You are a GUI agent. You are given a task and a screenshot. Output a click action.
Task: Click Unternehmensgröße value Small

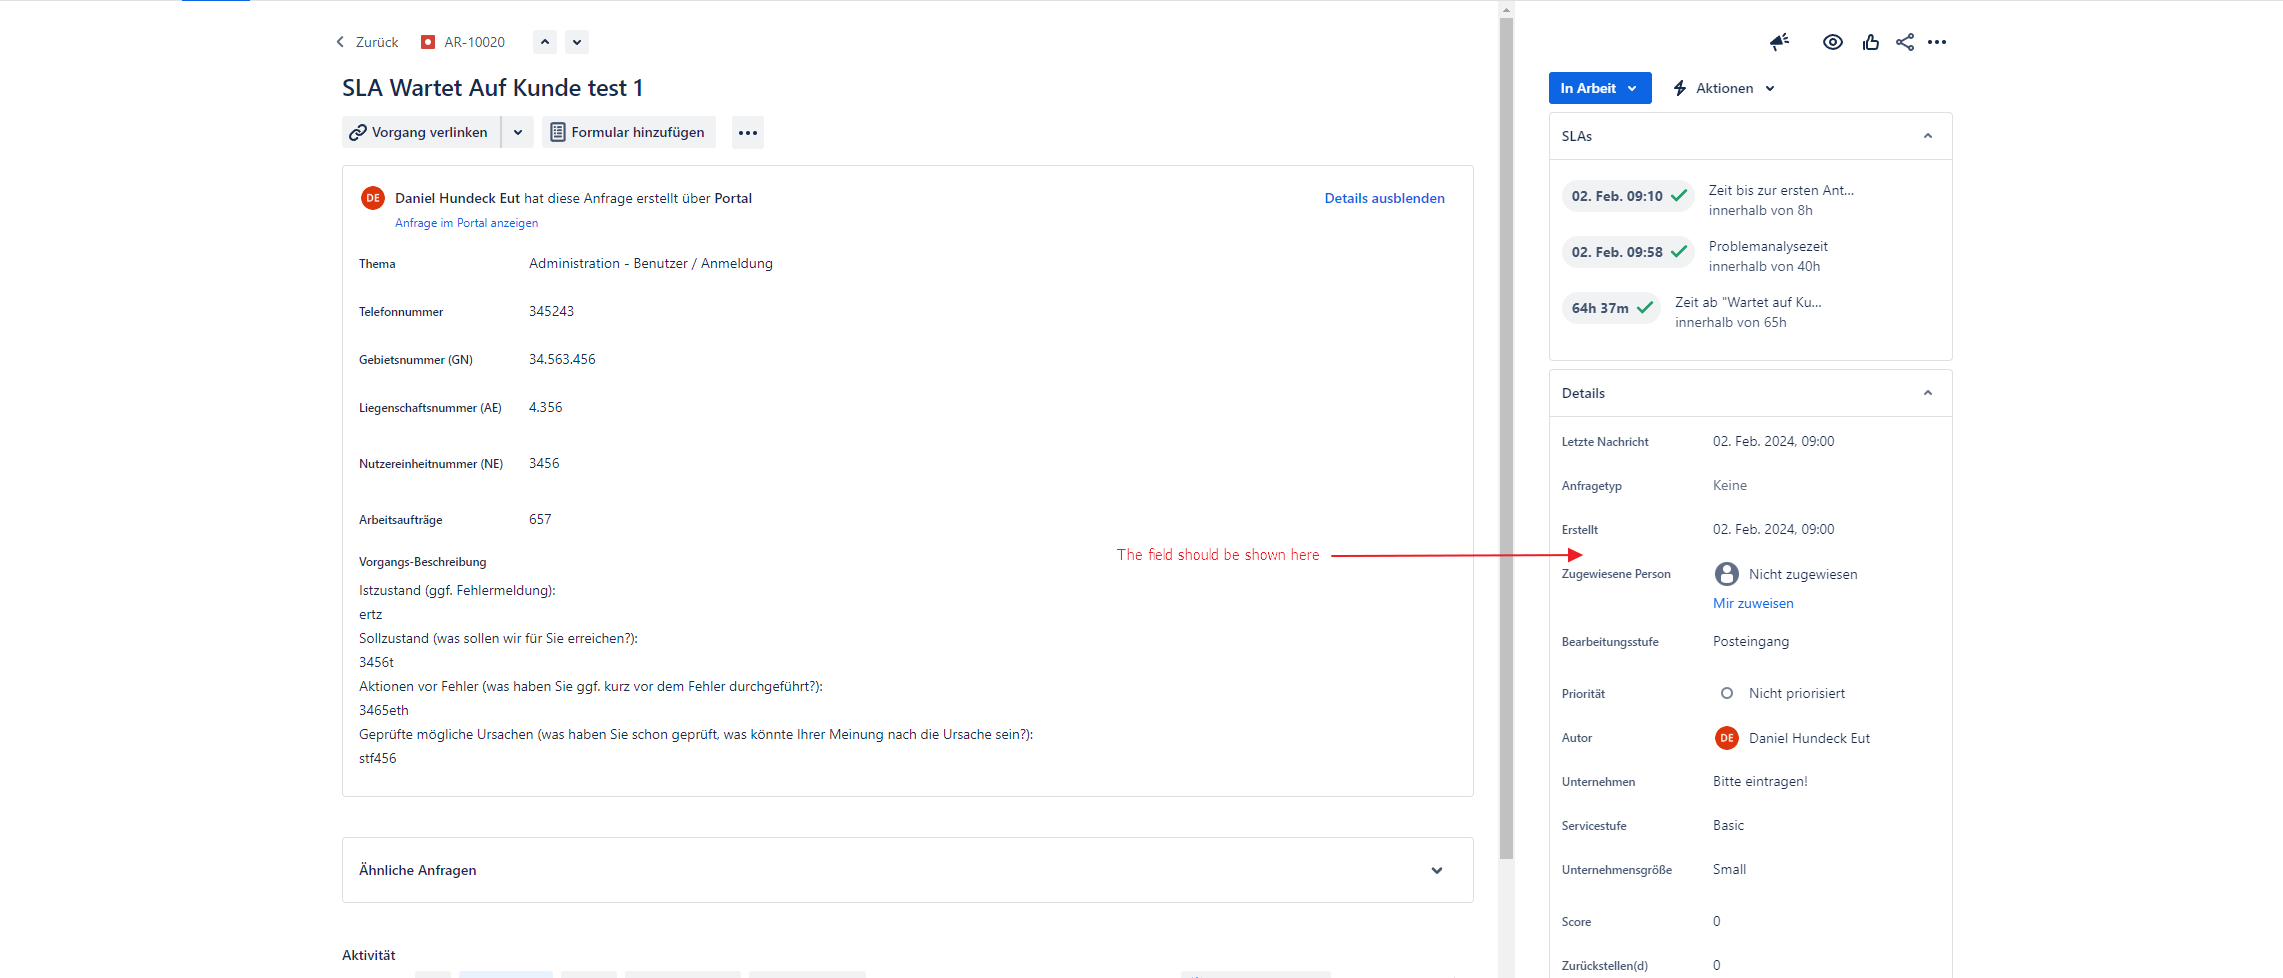[x=1729, y=869]
